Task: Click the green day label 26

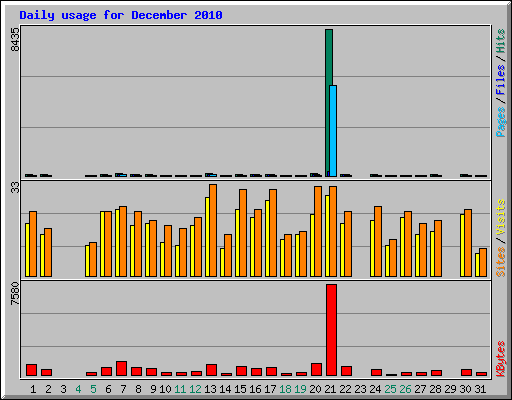Action: tap(405, 389)
